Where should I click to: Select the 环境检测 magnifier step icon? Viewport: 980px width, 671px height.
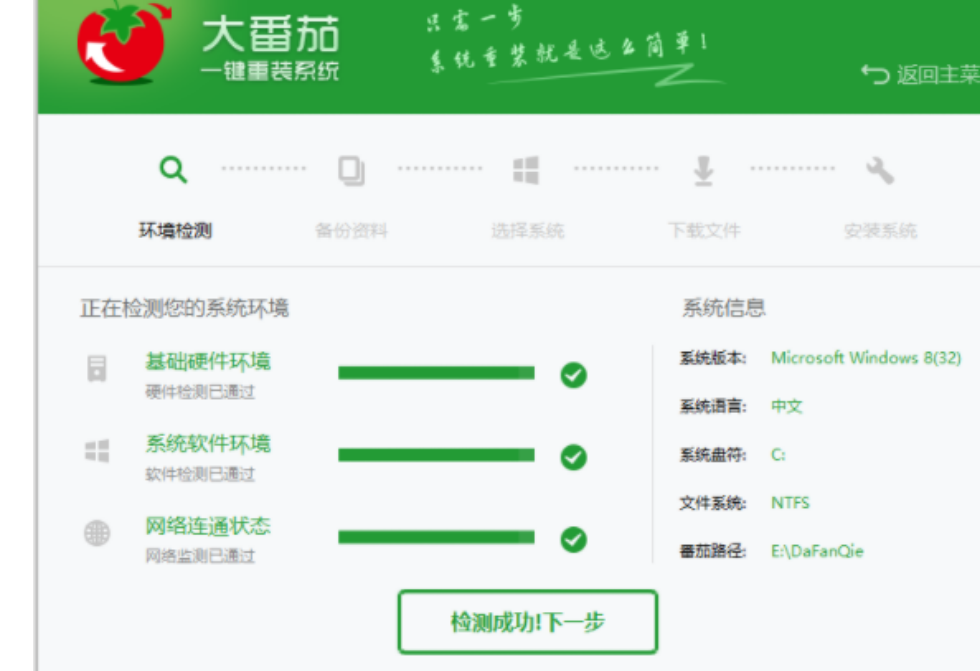[x=174, y=168]
